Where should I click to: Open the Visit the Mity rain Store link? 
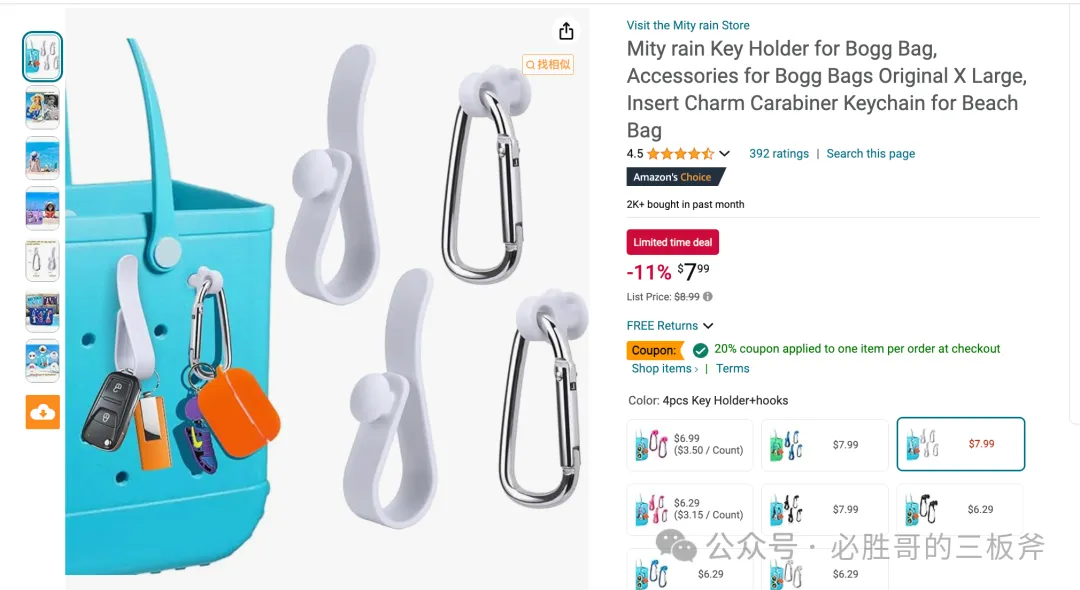687,25
